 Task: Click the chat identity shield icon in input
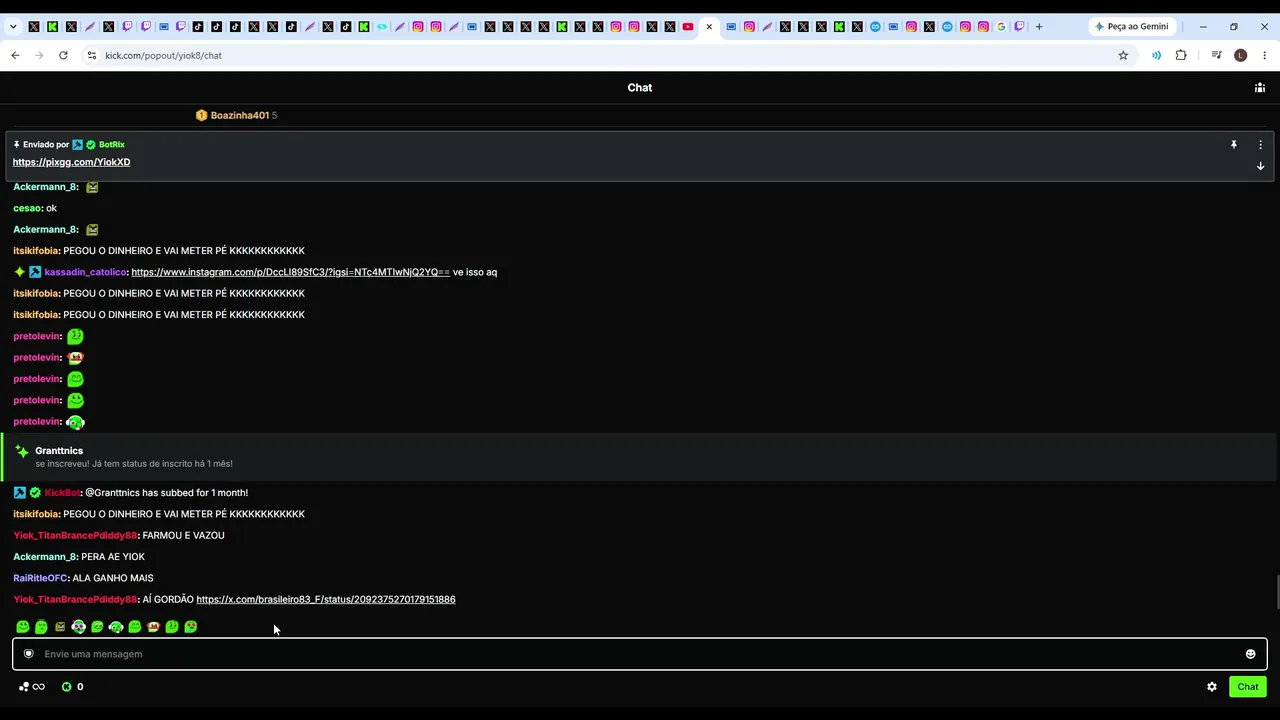tap(28, 654)
